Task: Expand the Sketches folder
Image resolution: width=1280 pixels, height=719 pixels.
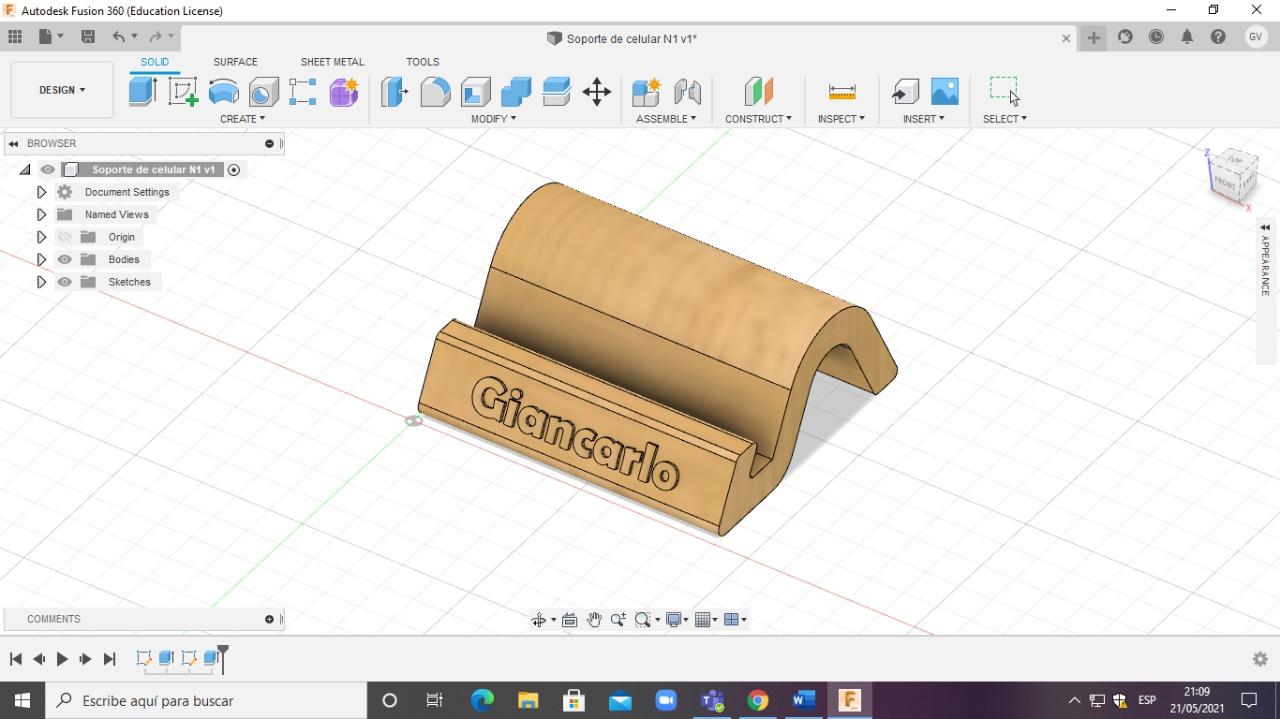Action: pos(41,282)
